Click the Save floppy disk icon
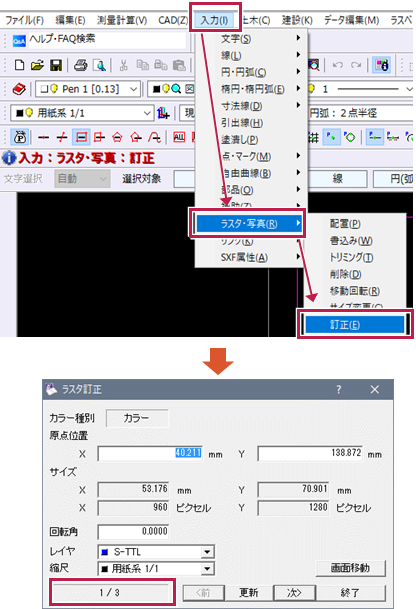The image size is (416, 609). coord(56,65)
